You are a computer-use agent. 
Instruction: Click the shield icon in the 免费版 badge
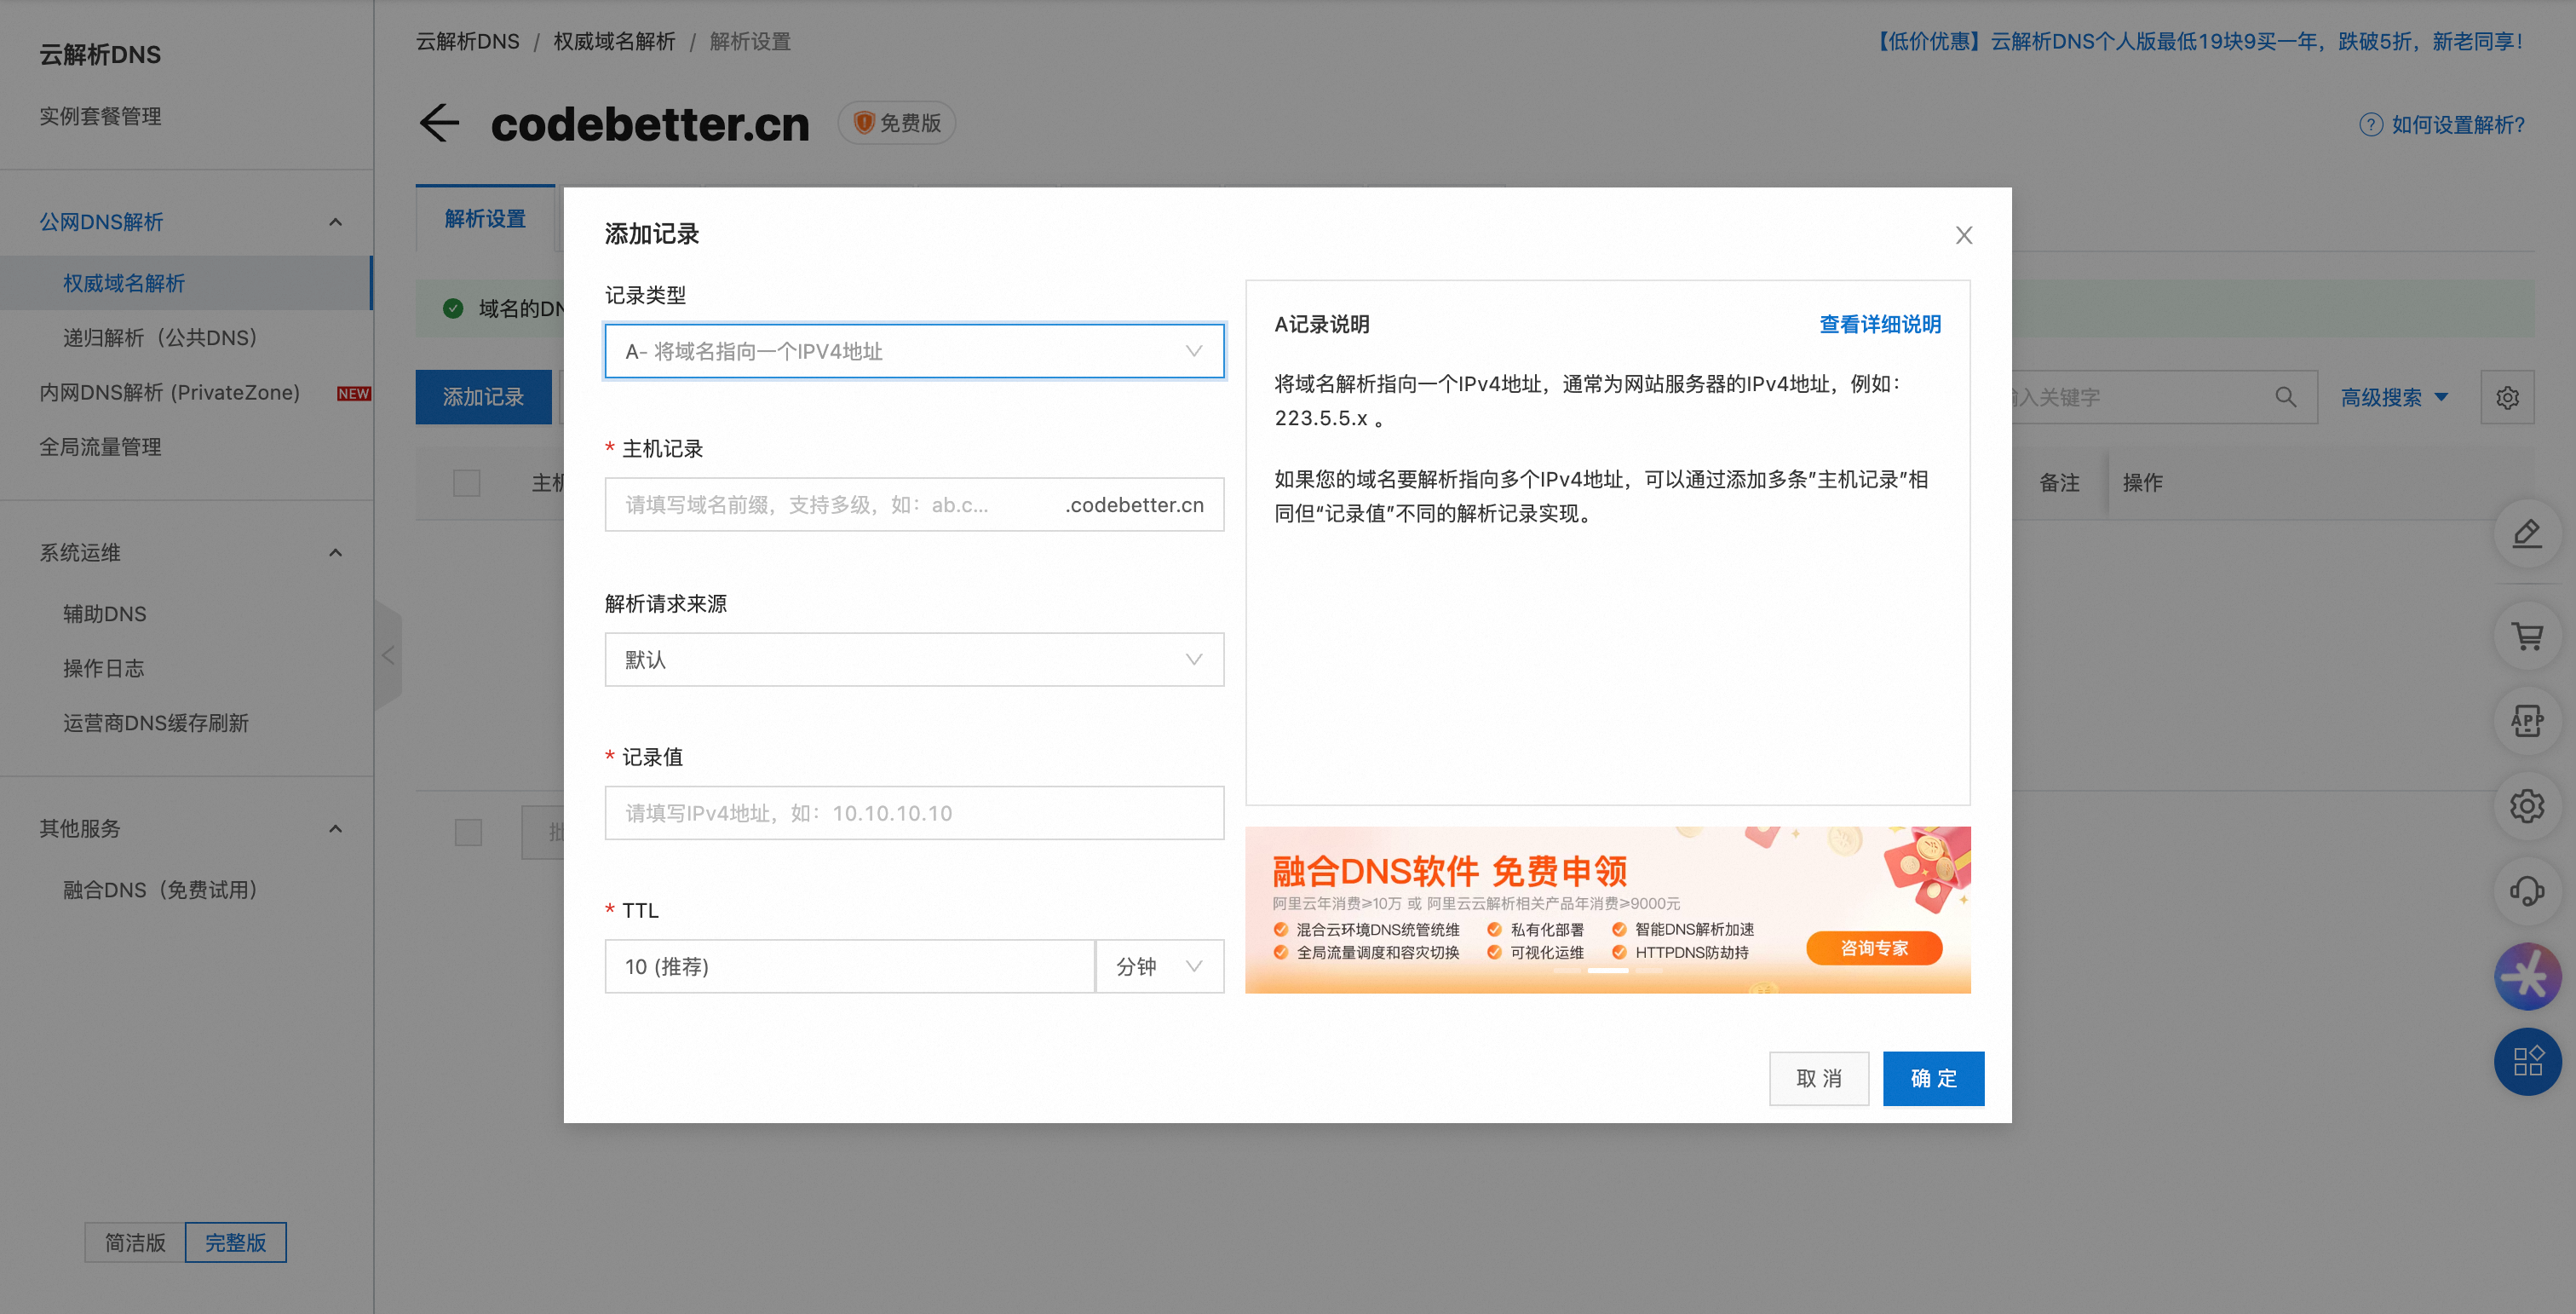click(863, 123)
